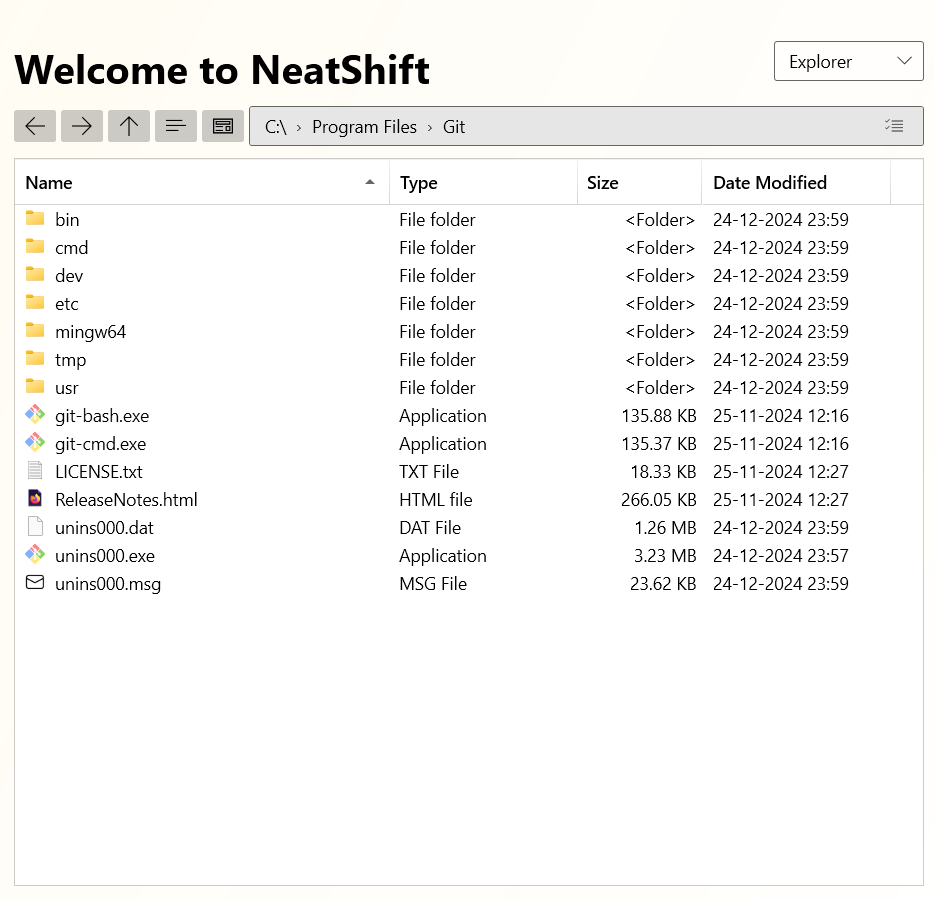Image resolution: width=935 pixels, height=899 pixels.
Task: Toggle sorting by Date Modified column
Action: point(769,182)
